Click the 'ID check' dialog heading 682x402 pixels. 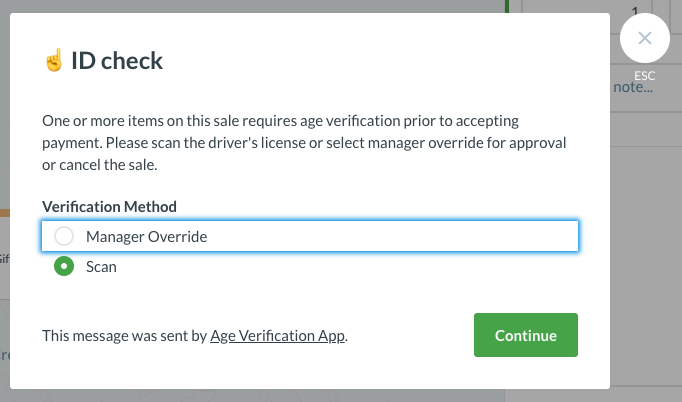tap(116, 62)
